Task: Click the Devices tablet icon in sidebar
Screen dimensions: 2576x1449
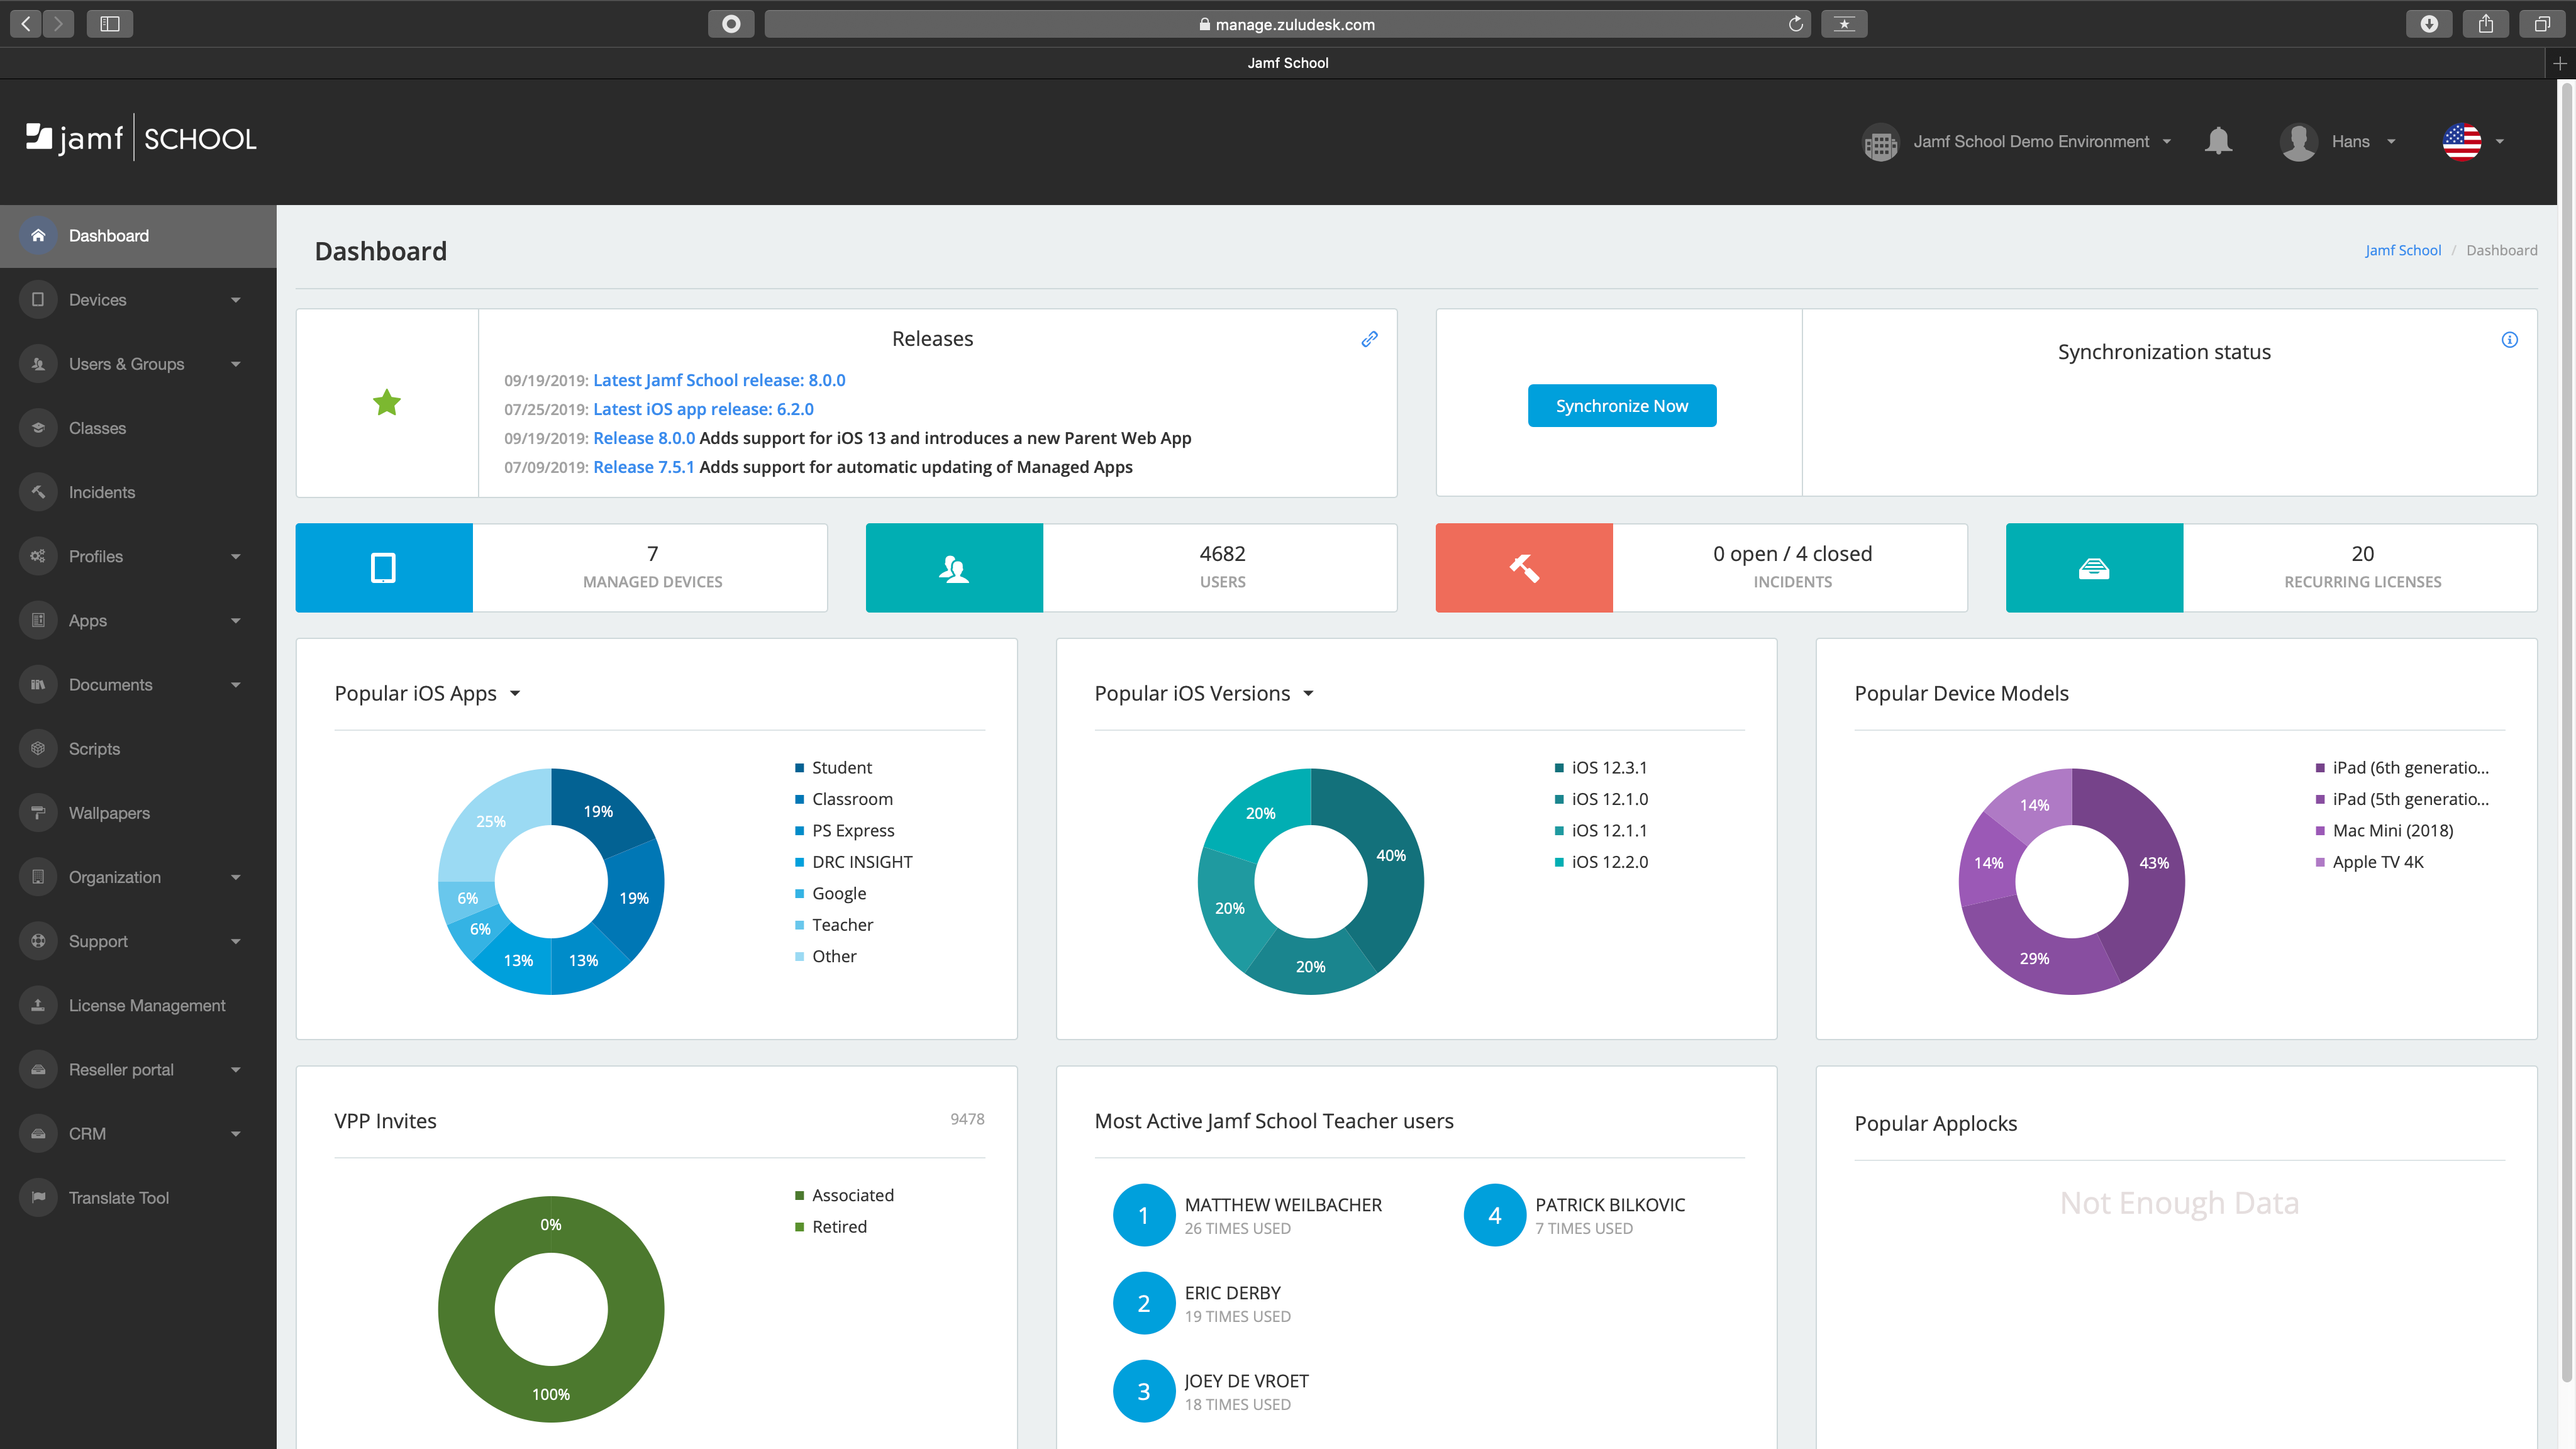Action: 38,300
